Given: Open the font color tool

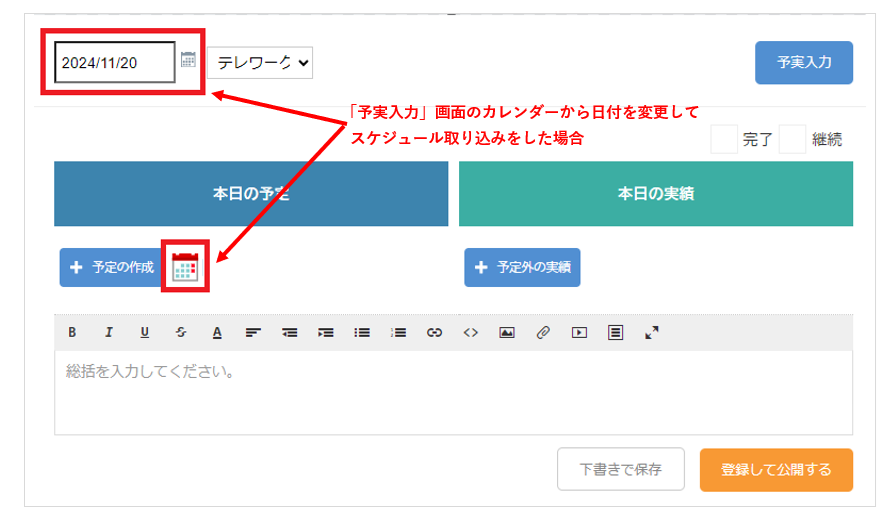Looking at the screenshot, I should (217, 333).
